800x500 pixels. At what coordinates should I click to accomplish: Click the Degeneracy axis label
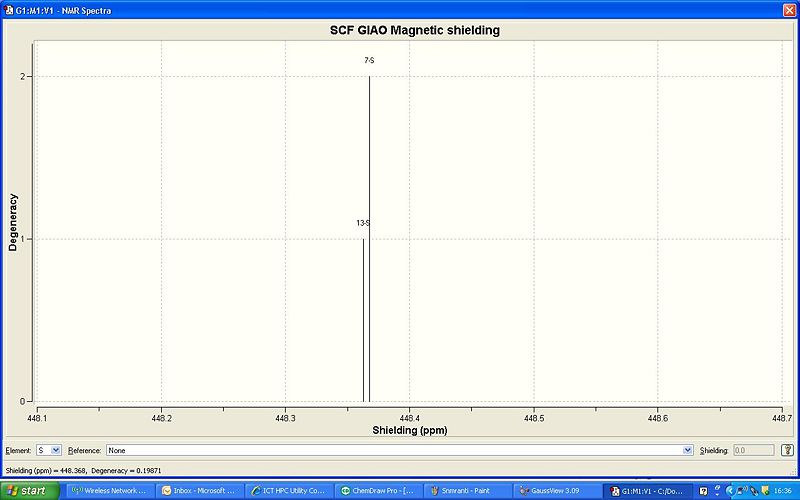[x=13, y=222]
